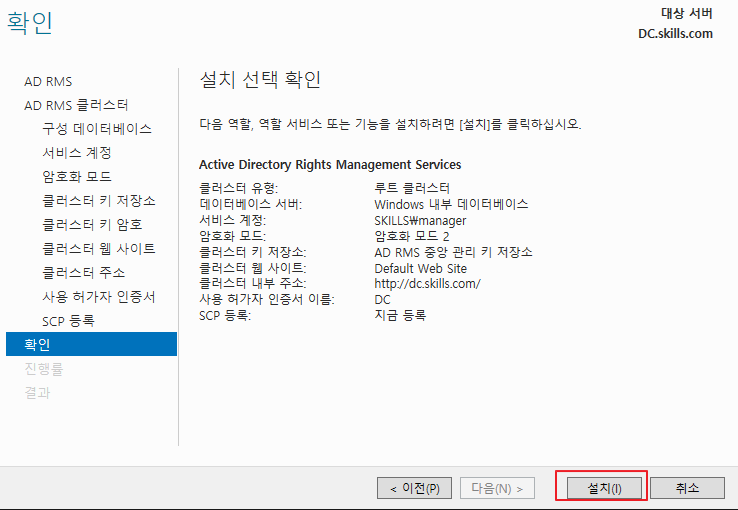Click the 설치(I) install button
Image resolution: width=738 pixels, height=510 pixels.
click(604, 488)
